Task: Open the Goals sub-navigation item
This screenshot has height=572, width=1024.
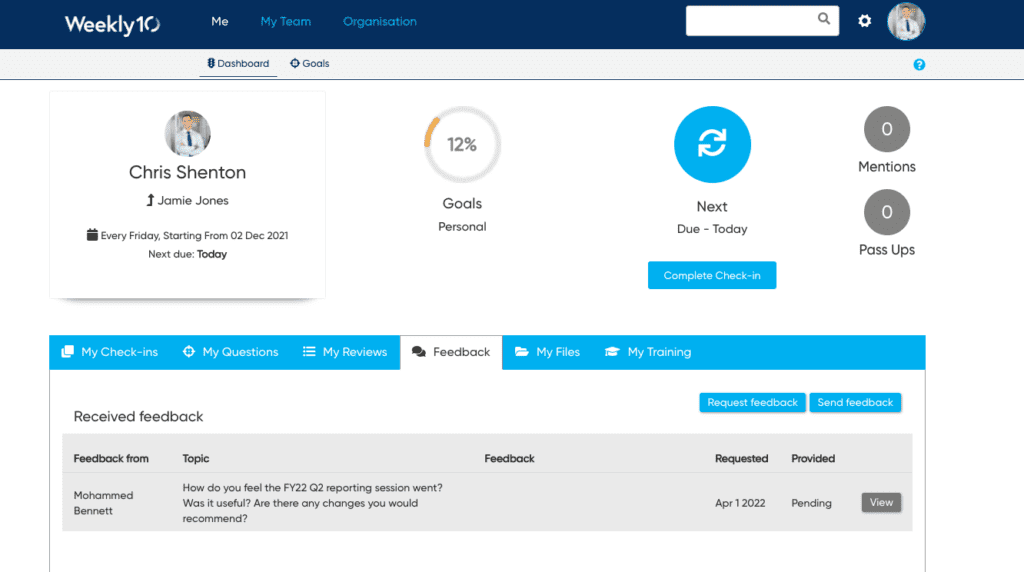Action: click(x=310, y=64)
